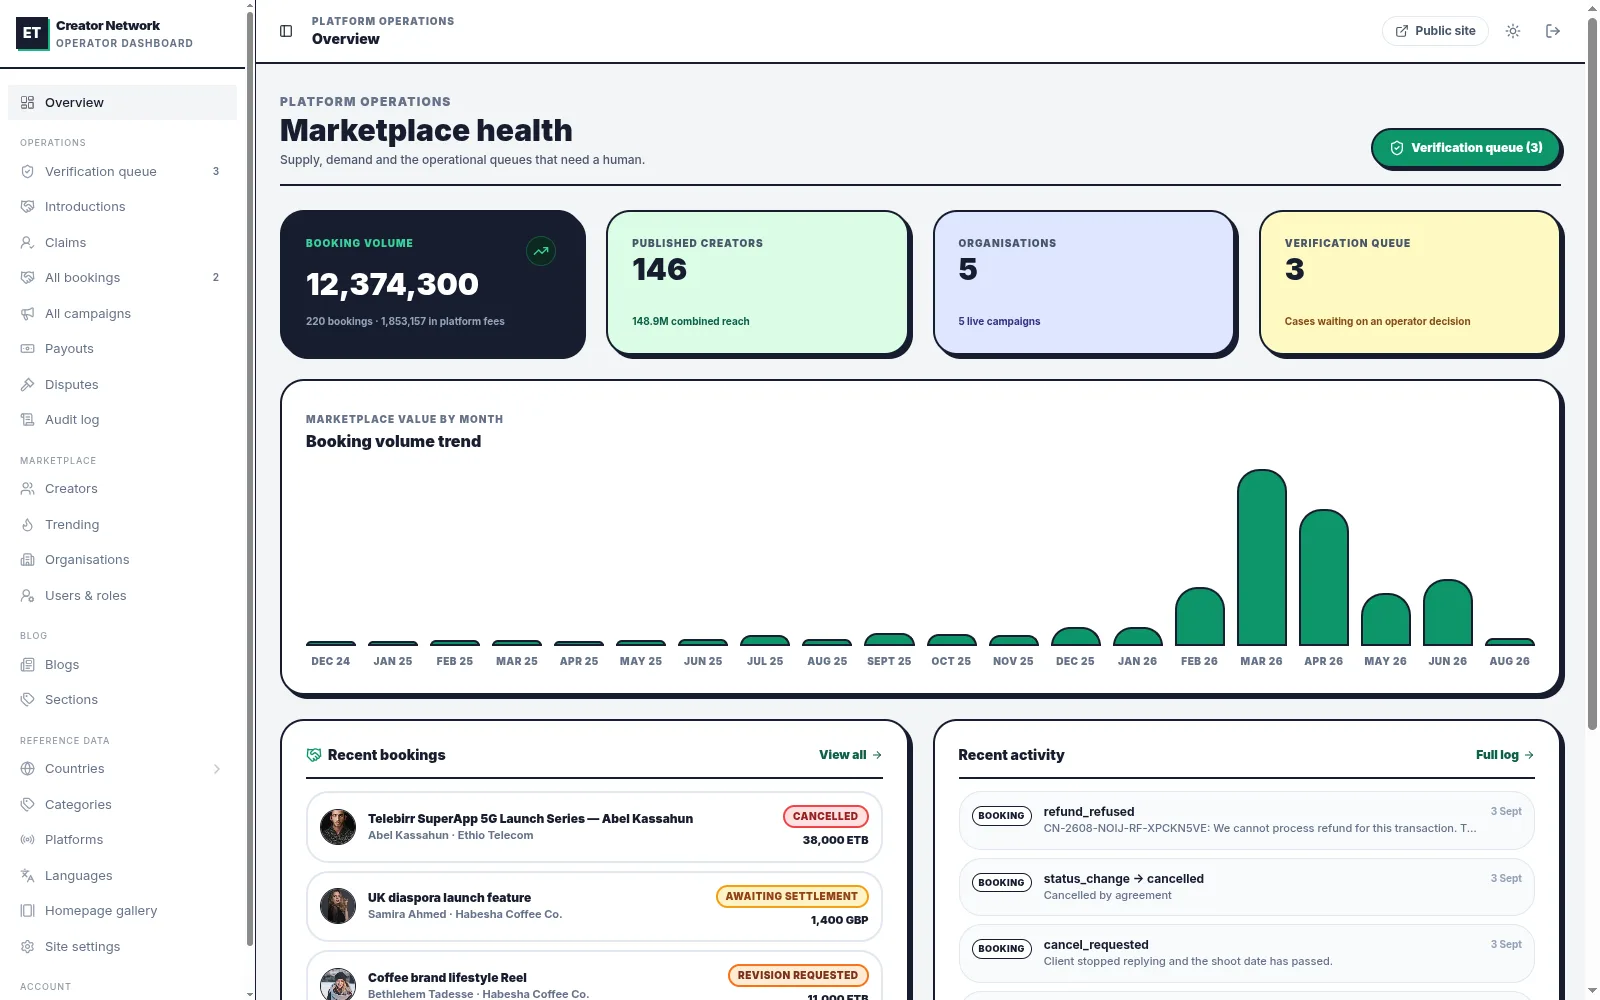Click the Payouts banknote icon
1600x1000 pixels.
point(28,348)
